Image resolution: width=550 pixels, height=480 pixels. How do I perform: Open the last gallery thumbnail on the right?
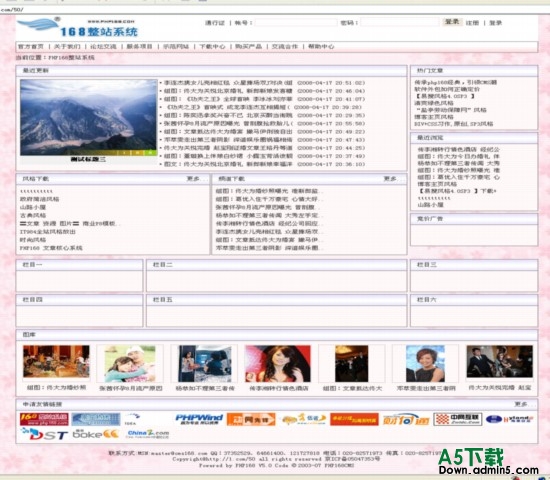click(x=499, y=362)
